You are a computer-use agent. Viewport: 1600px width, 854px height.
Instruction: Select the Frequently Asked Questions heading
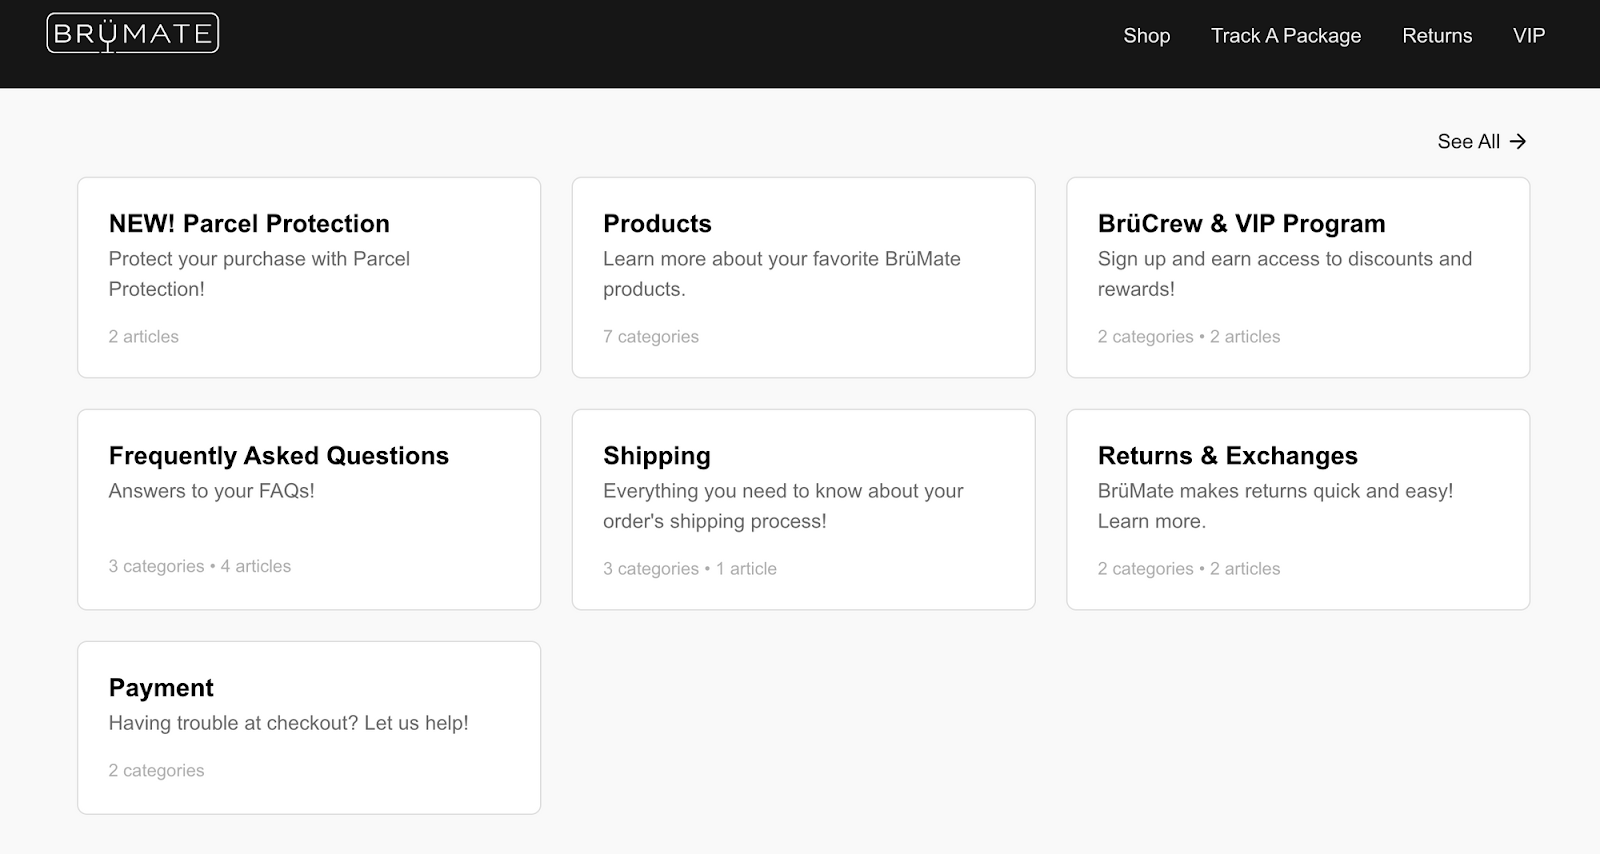click(279, 456)
